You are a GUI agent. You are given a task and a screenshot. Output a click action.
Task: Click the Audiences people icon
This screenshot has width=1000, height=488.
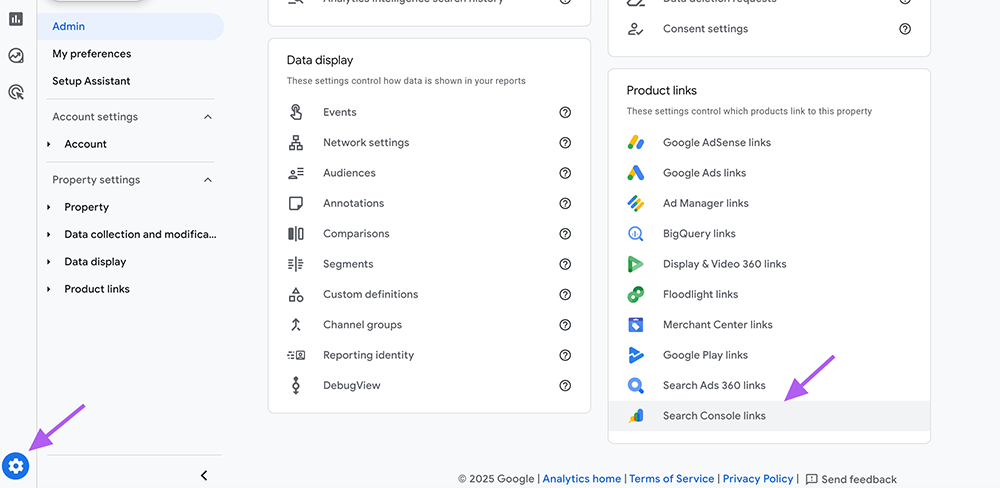point(296,173)
